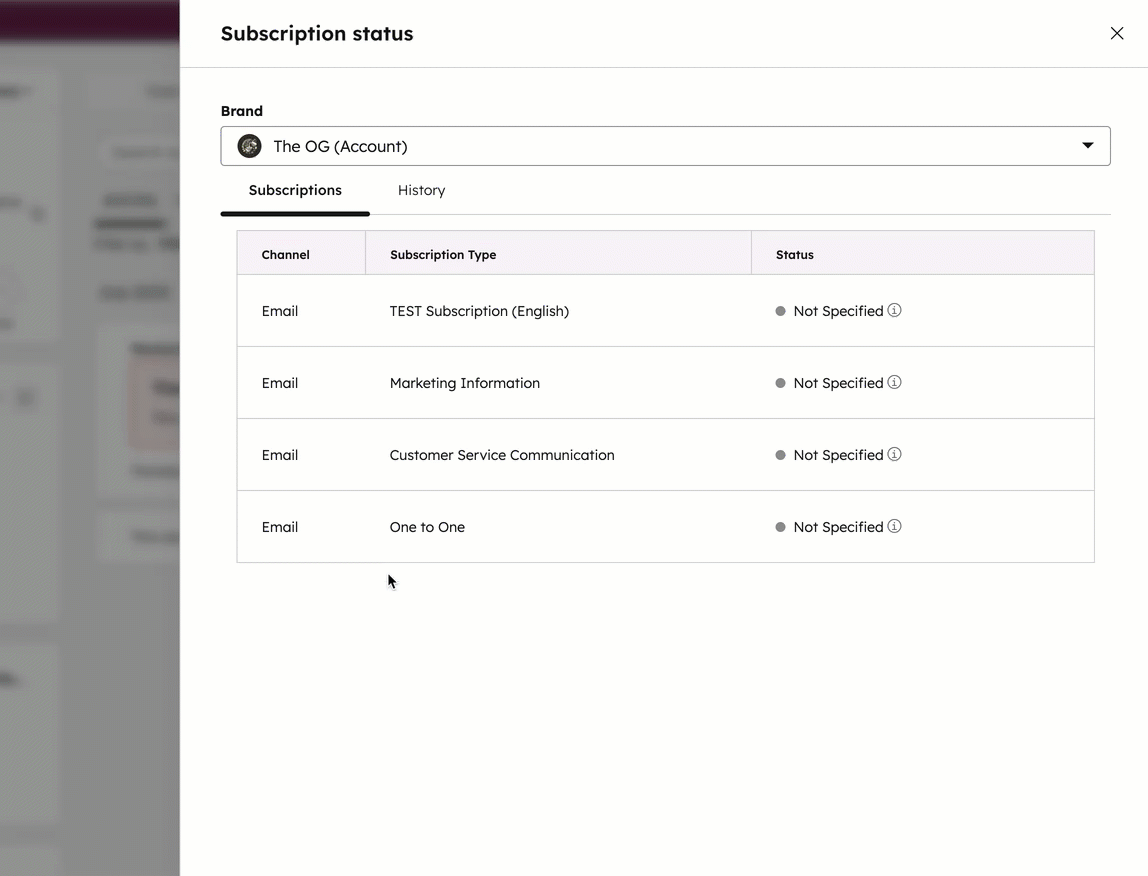1148x876 pixels.
Task: Click the chevron arrow on the Brand selector
Action: pyautogui.click(x=1087, y=146)
